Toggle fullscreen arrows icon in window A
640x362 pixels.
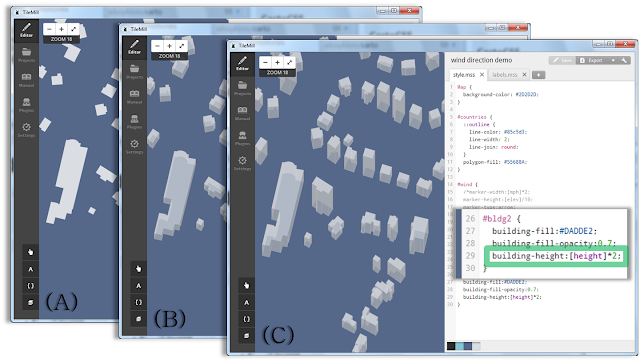click(x=73, y=29)
